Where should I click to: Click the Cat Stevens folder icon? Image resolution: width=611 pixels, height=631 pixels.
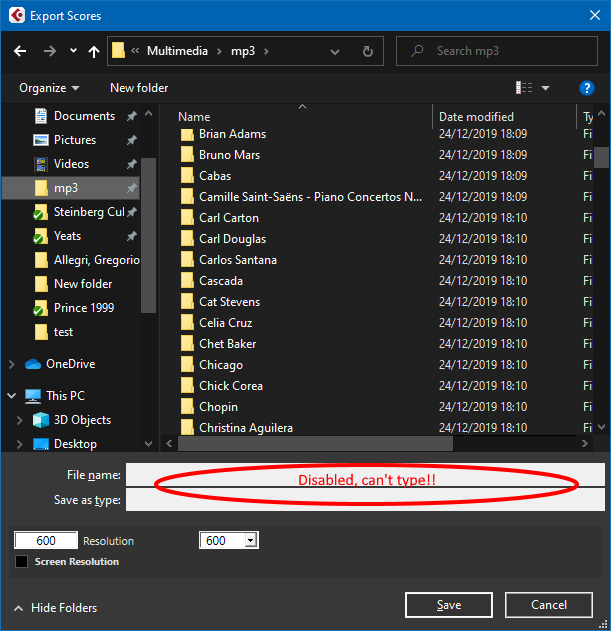click(x=187, y=302)
